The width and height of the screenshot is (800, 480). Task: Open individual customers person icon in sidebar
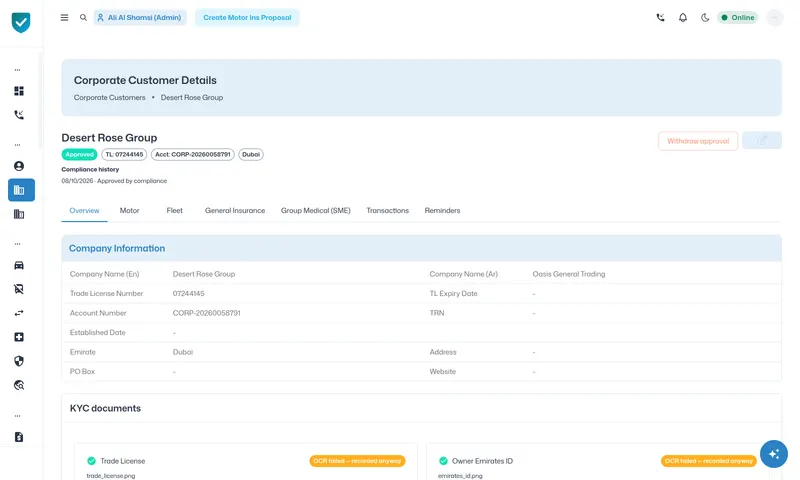19,166
